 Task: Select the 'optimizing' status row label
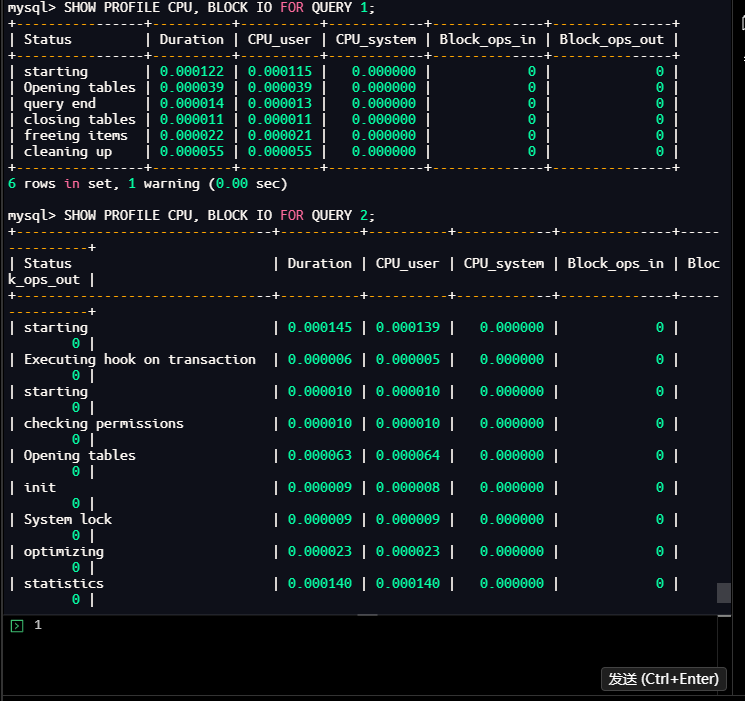tap(64, 551)
